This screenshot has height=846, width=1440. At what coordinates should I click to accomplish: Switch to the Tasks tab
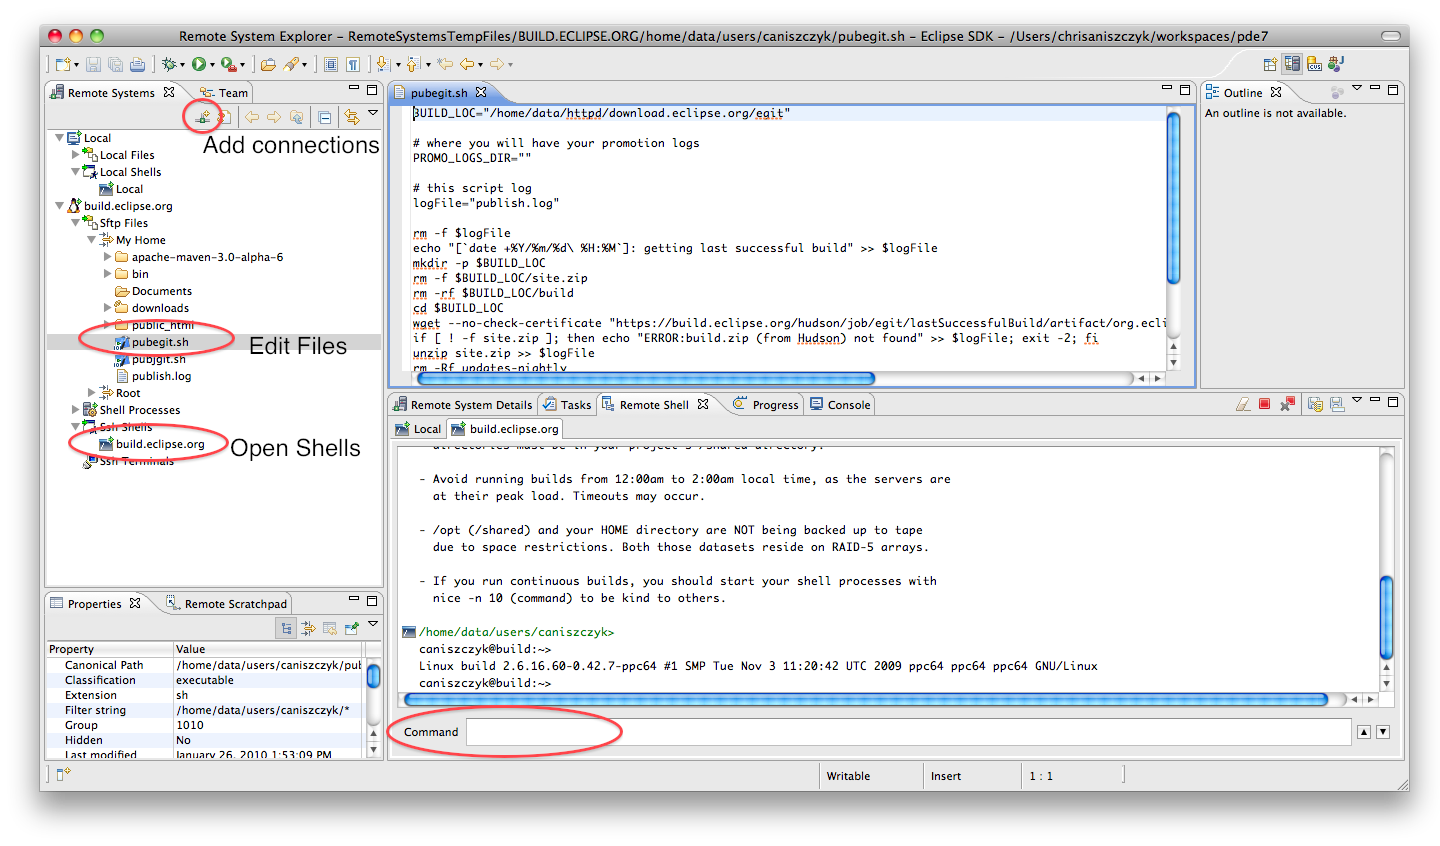coord(567,405)
